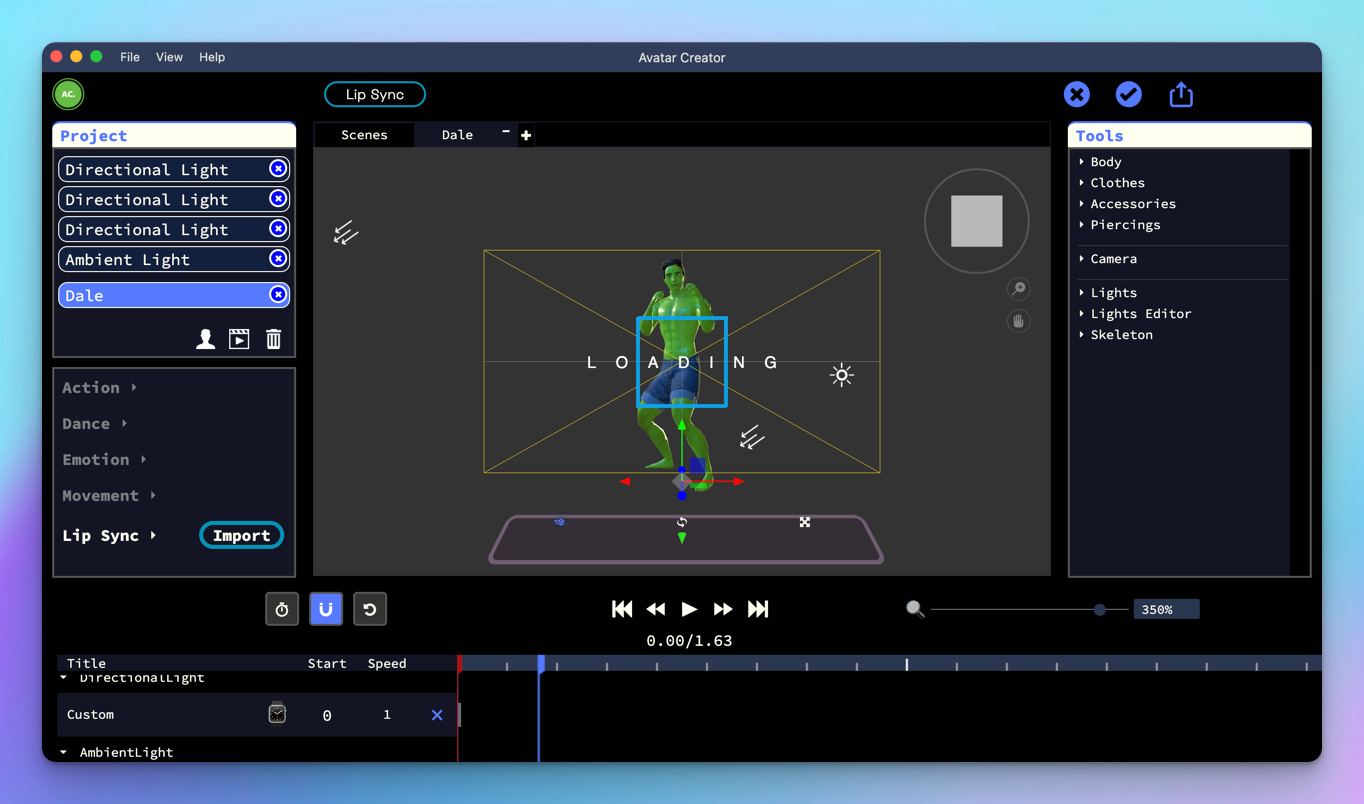The width and height of the screenshot is (1364, 804).
Task: Click the stopwatch timer icon
Action: [x=282, y=609]
